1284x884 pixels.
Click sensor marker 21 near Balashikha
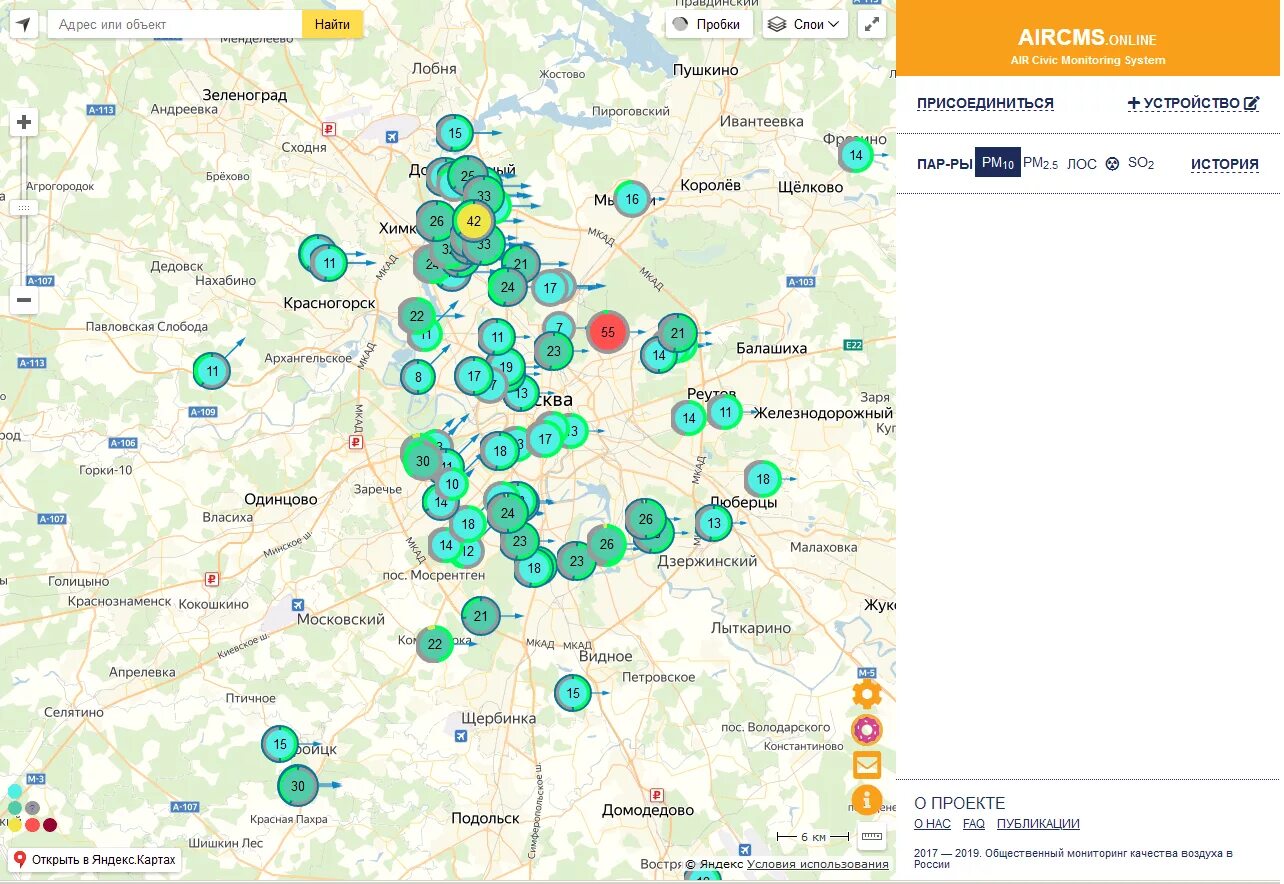(x=677, y=334)
